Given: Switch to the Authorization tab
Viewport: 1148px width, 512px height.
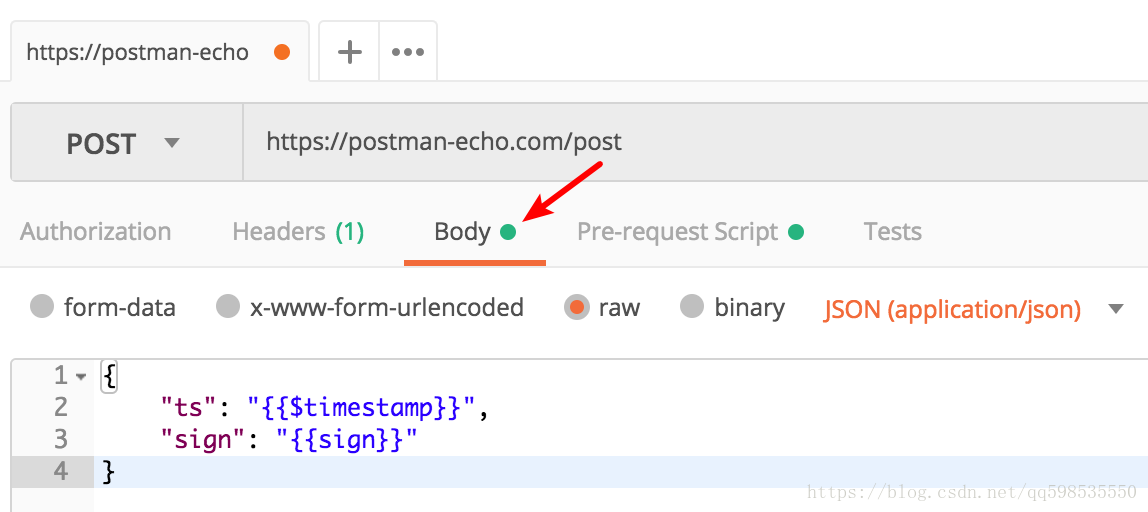Looking at the screenshot, I should [x=96, y=231].
